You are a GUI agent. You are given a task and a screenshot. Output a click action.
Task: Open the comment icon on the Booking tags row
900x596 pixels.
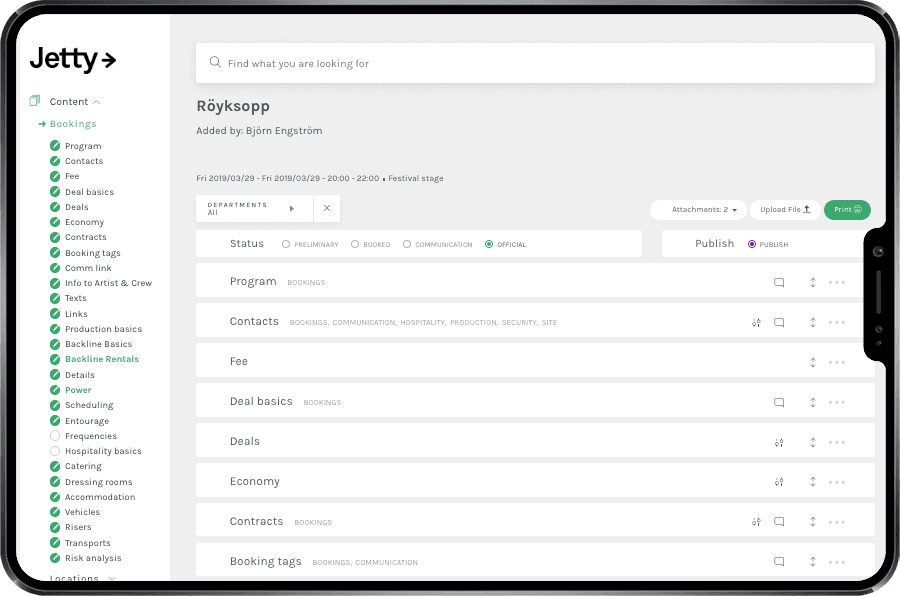pyautogui.click(x=780, y=562)
